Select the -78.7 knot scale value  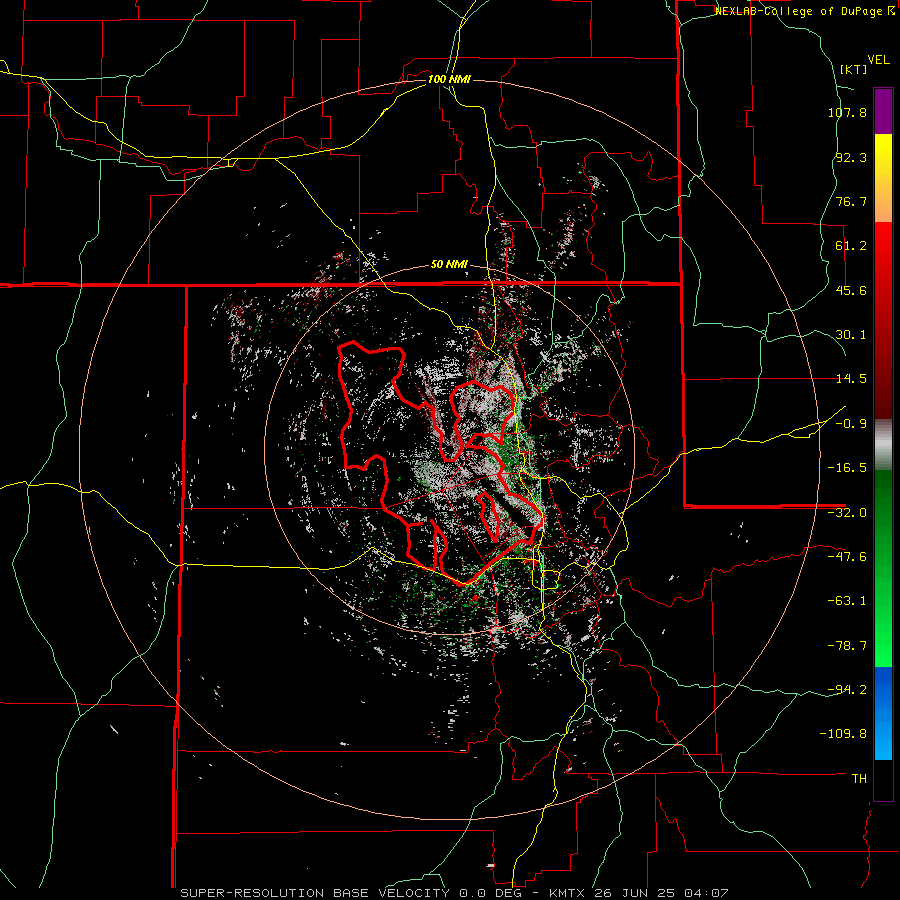pyautogui.click(x=847, y=646)
